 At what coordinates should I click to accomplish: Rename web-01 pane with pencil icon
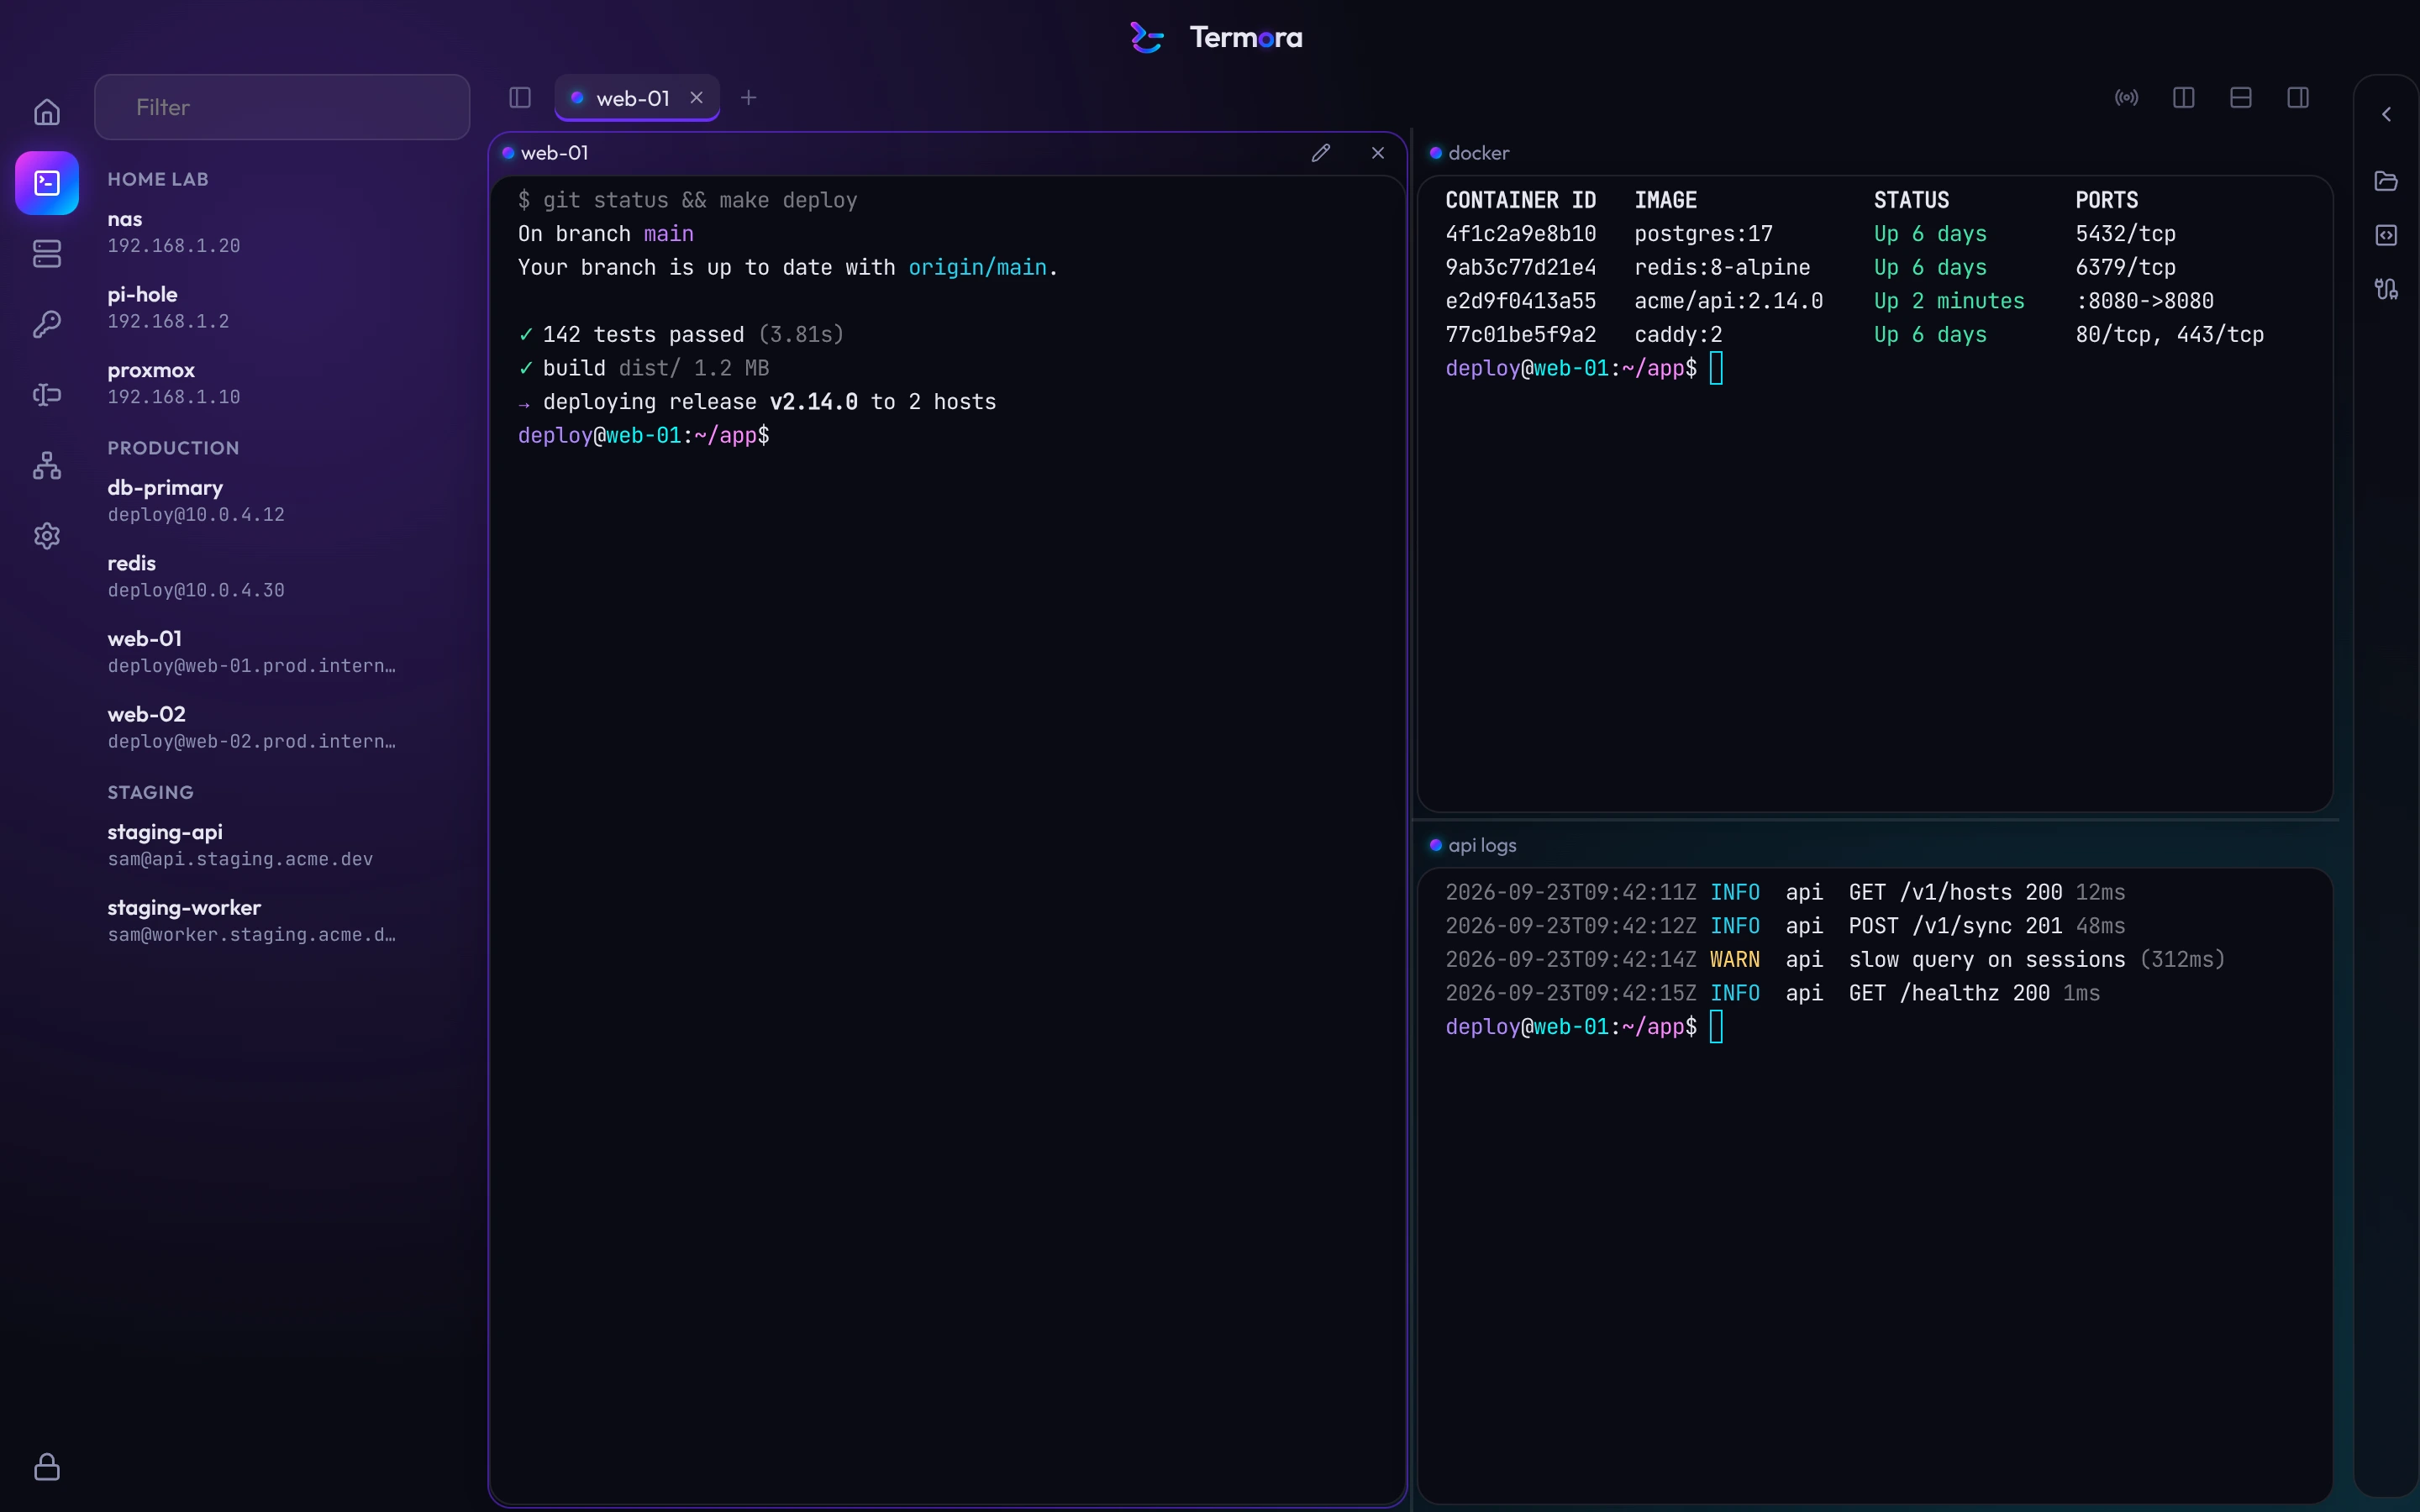point(1321,153)
